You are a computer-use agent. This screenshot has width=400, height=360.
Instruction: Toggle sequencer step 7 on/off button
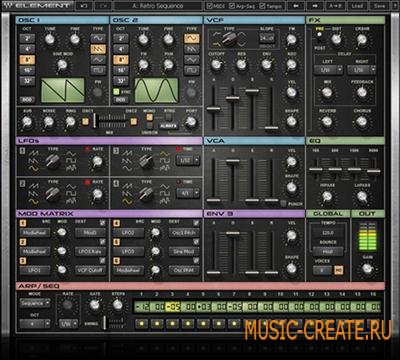pyautogui.click(x=234, y=323)
